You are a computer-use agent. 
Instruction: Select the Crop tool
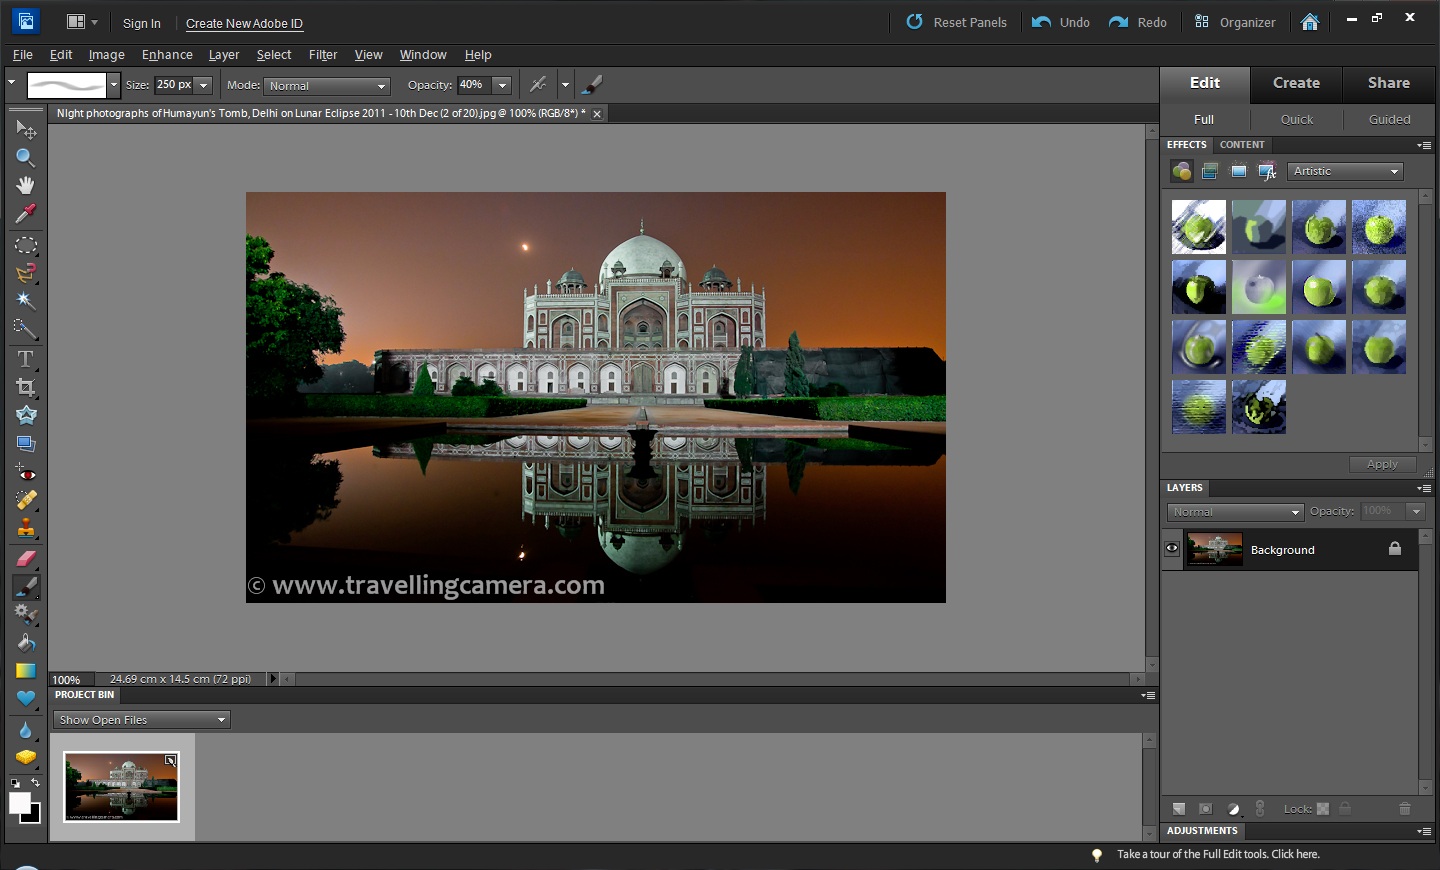point(25,386)
